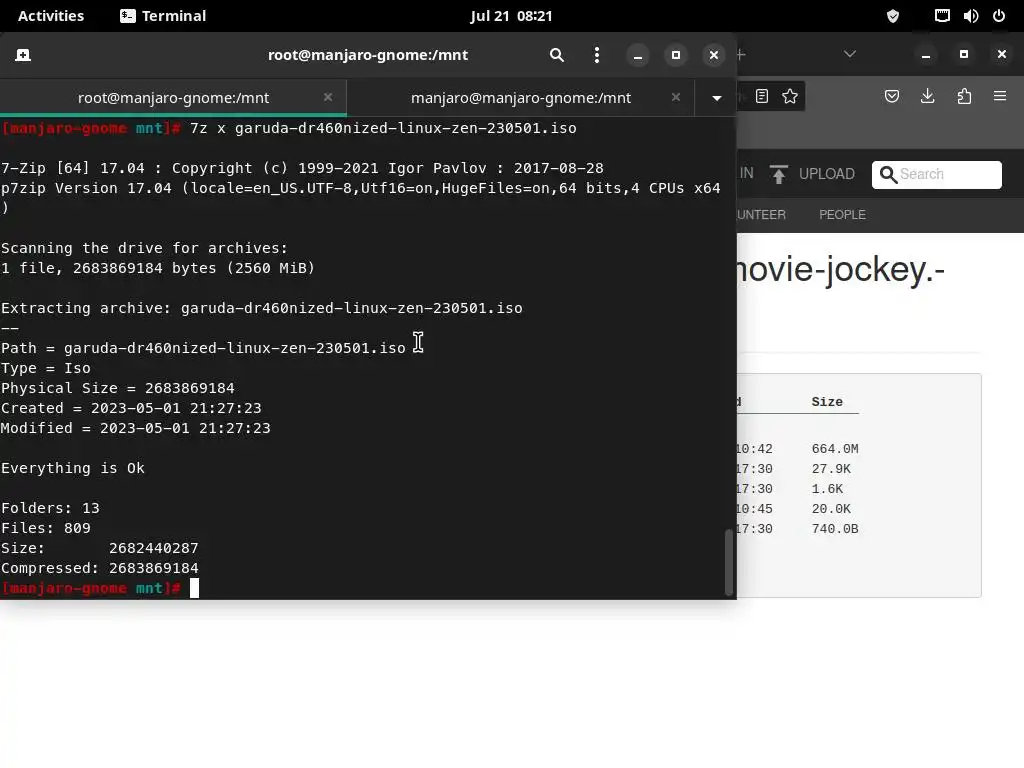Open the power menu icon
1024x768 pixels.
[x=999, y=16]
